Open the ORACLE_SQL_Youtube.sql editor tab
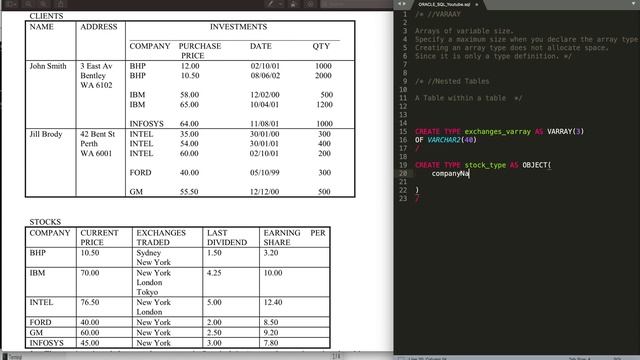 pos(444,4)
